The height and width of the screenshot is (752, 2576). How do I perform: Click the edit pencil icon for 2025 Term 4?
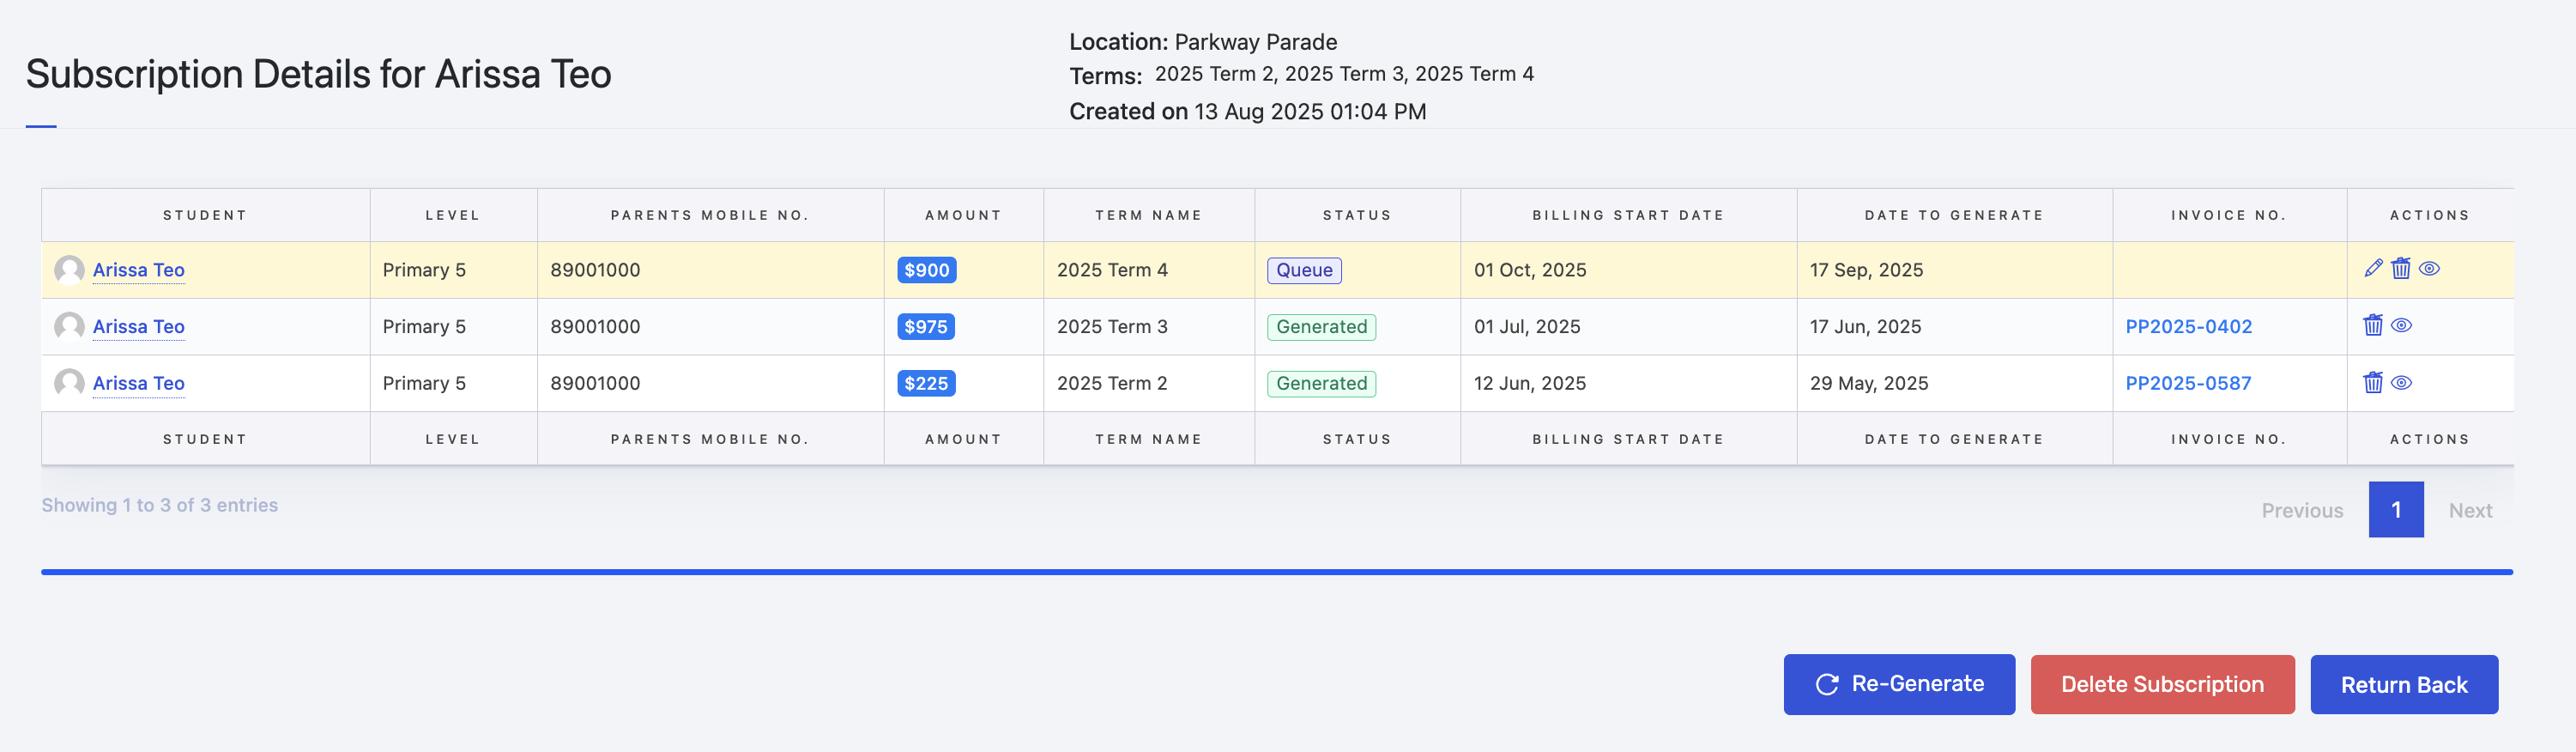click(x=2373, y=268)
